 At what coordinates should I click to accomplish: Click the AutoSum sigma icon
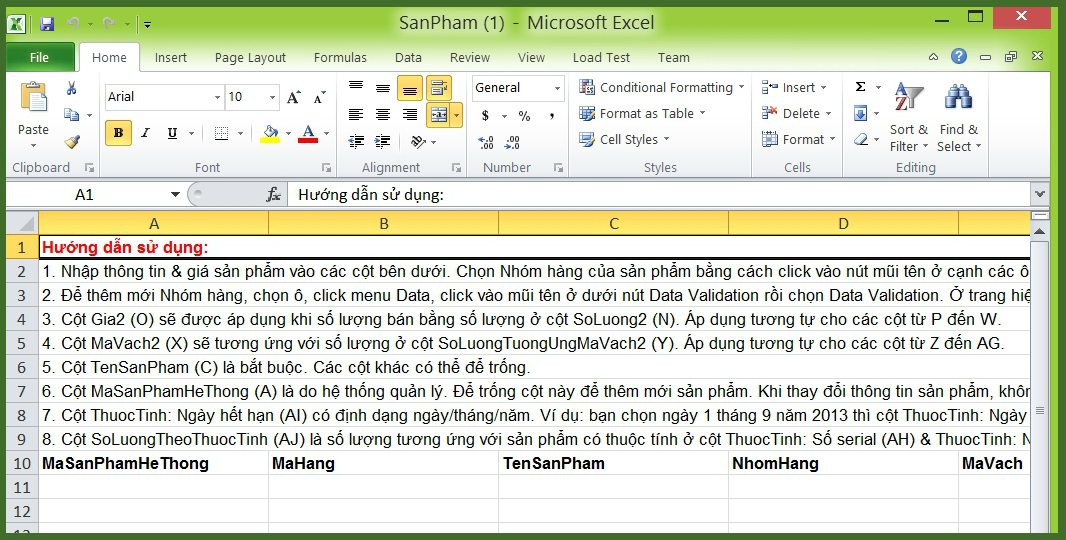click(860, 87)
